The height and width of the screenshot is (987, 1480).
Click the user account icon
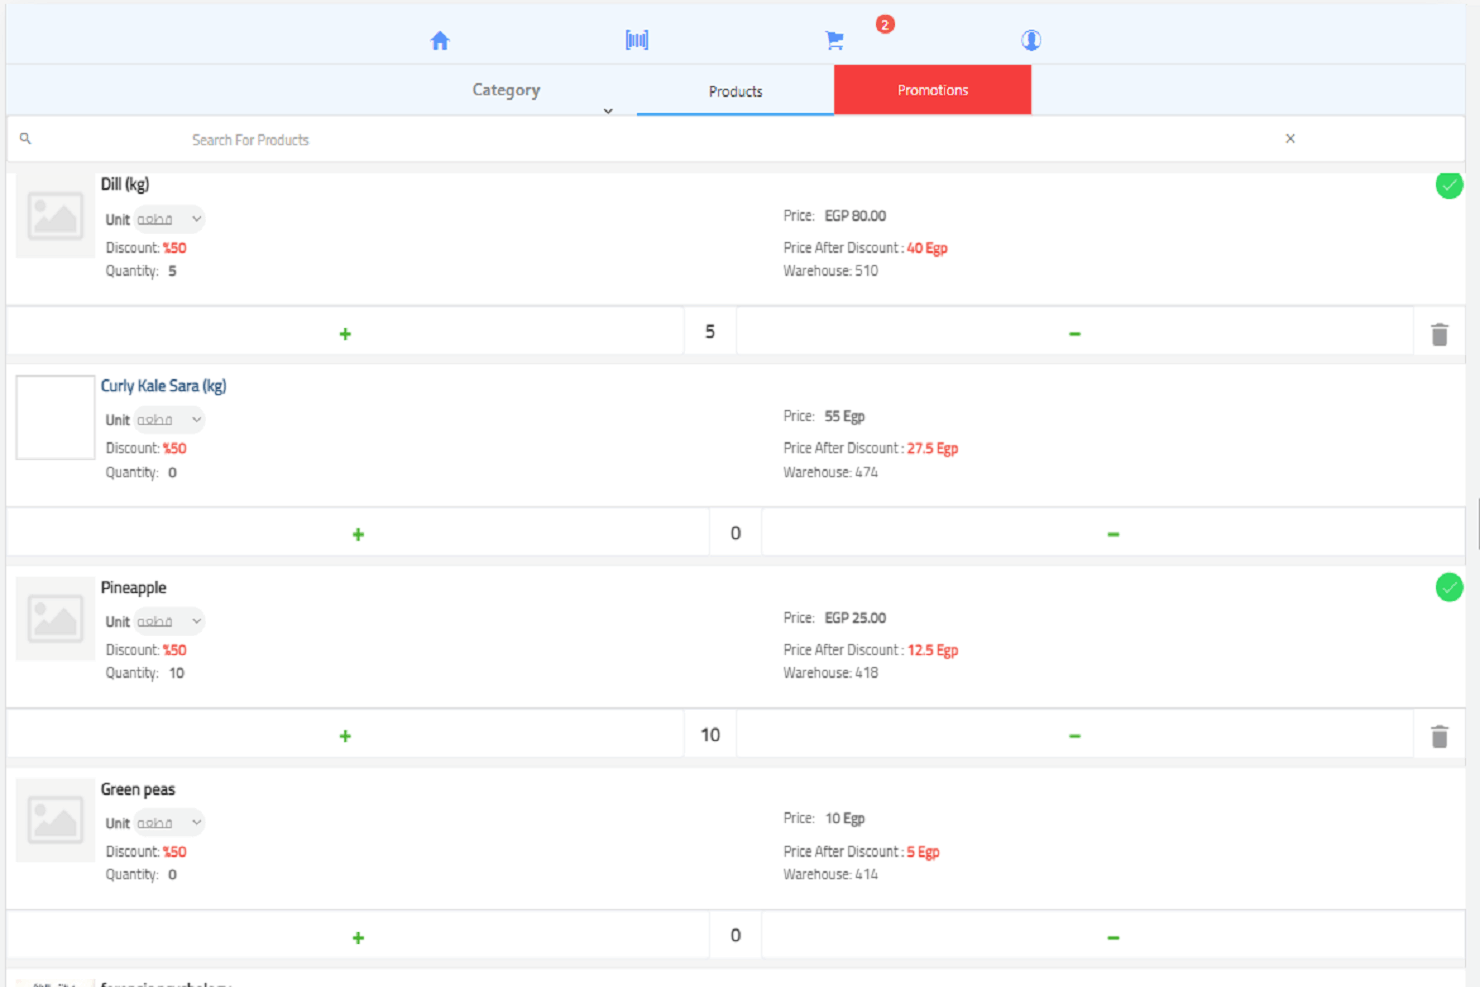[x=1031, y=40]
